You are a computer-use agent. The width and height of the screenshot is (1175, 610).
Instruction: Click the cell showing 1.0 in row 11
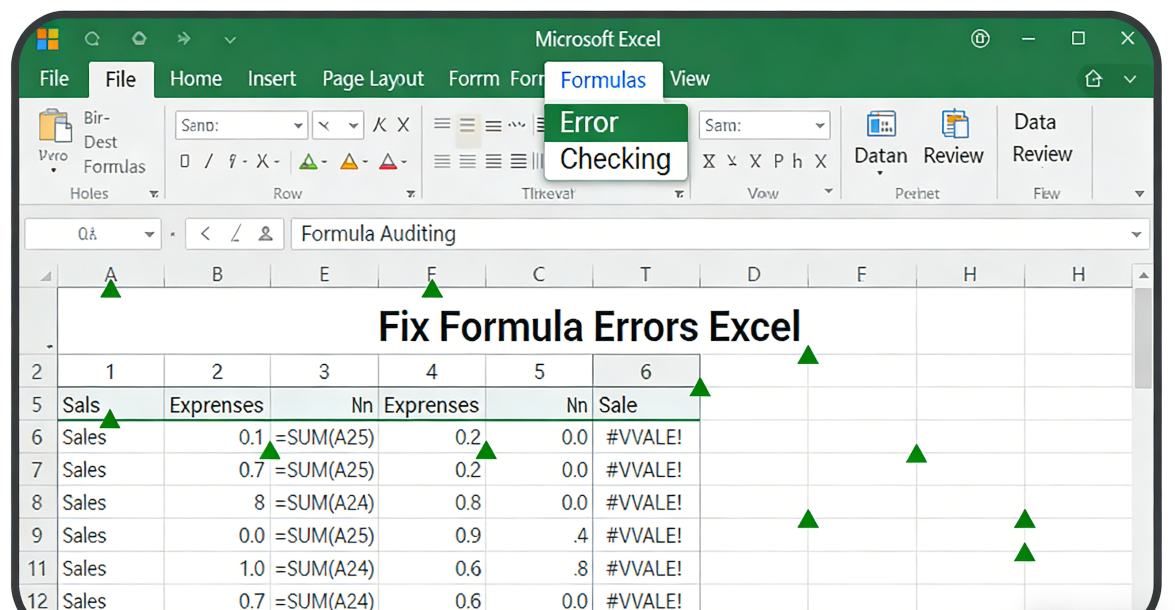(x=217, y=569)
